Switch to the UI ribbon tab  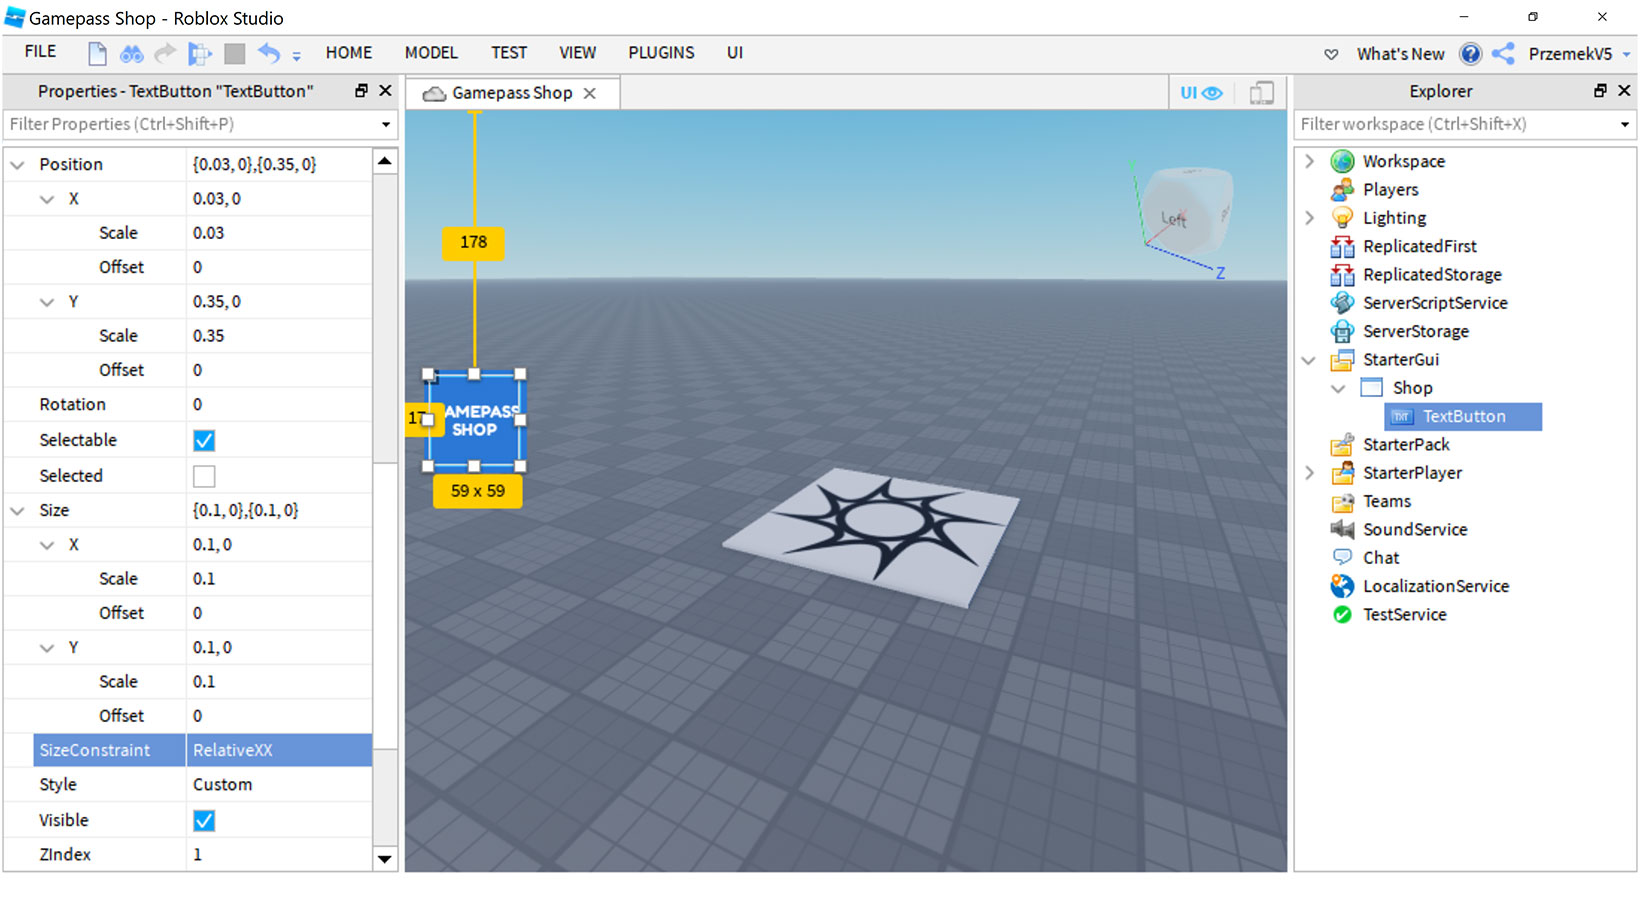[735, 53]
